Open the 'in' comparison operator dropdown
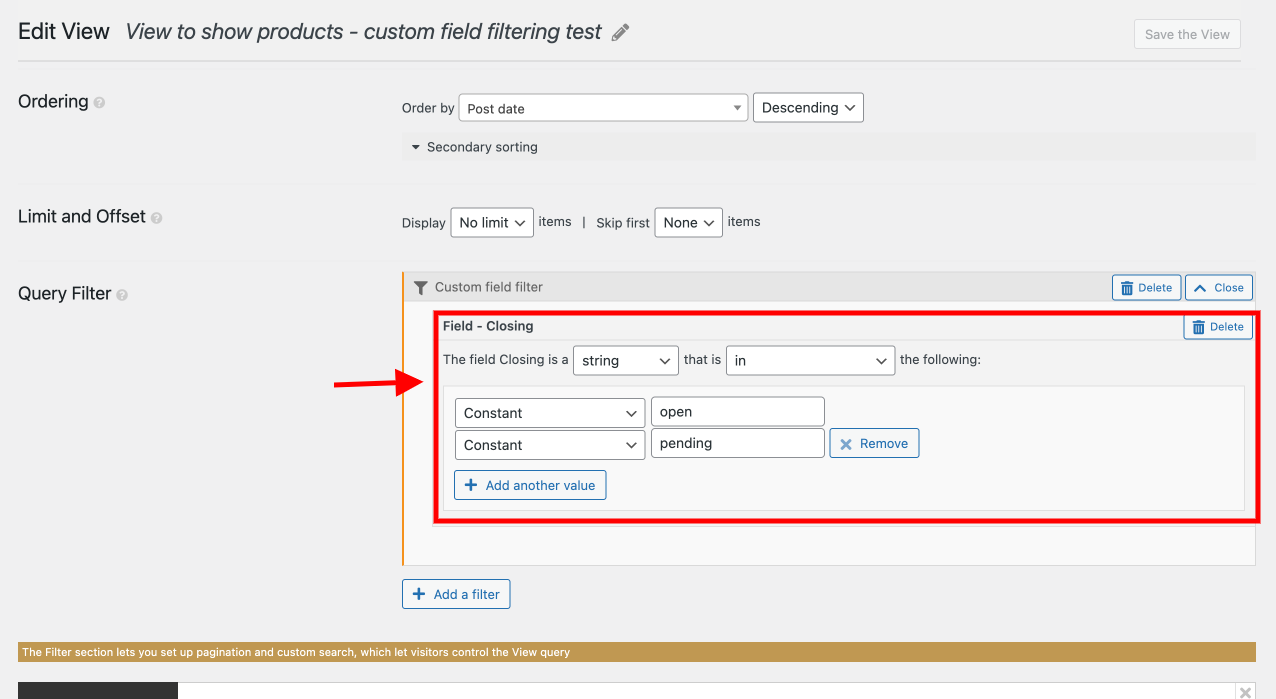 click(810, 360)
